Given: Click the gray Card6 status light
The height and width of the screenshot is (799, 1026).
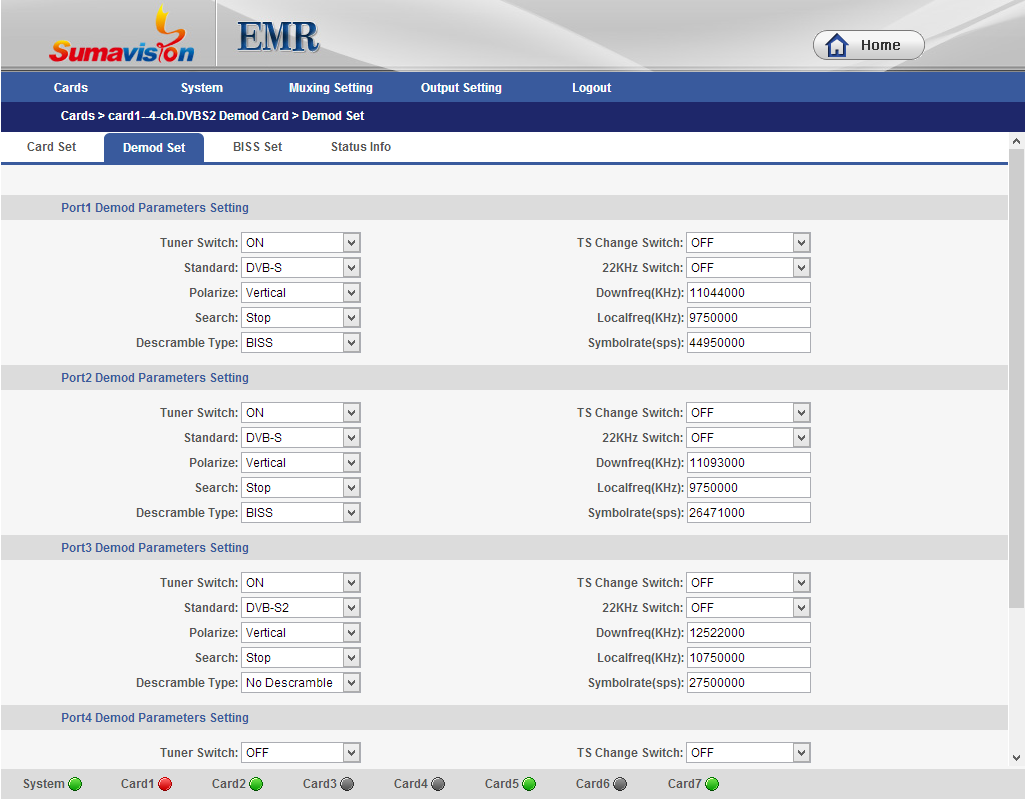Looking at the screenshot, I should pos(620,784).
